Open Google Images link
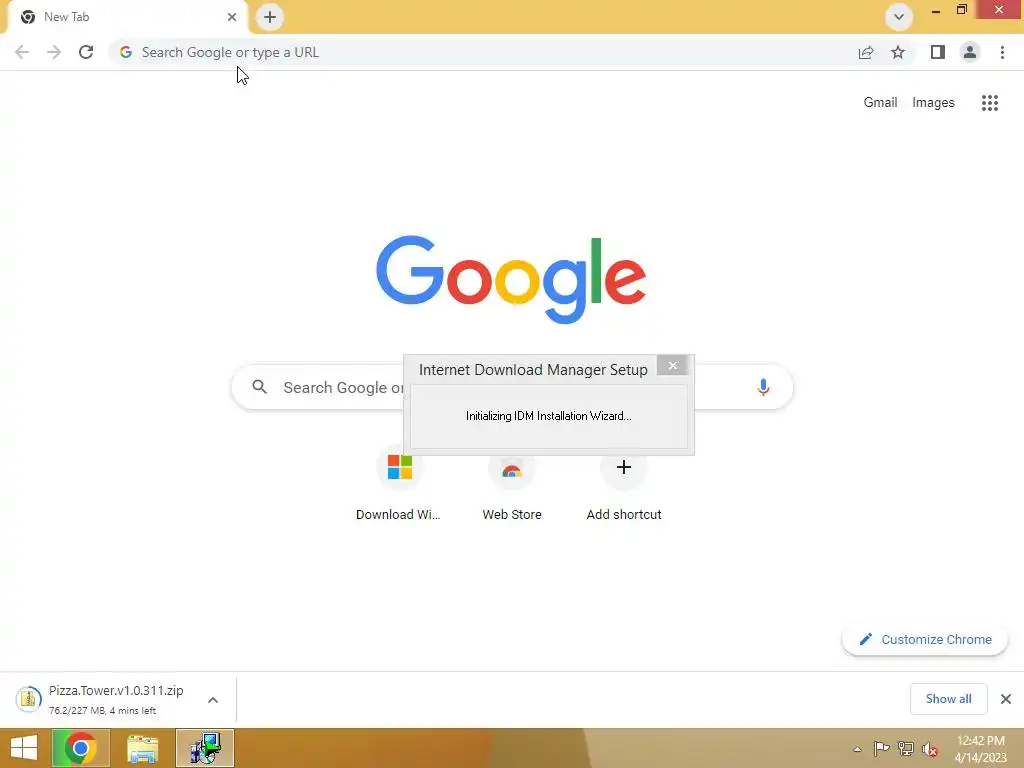Viewport: 1024px width, 768px height. (x=933, y=103)
